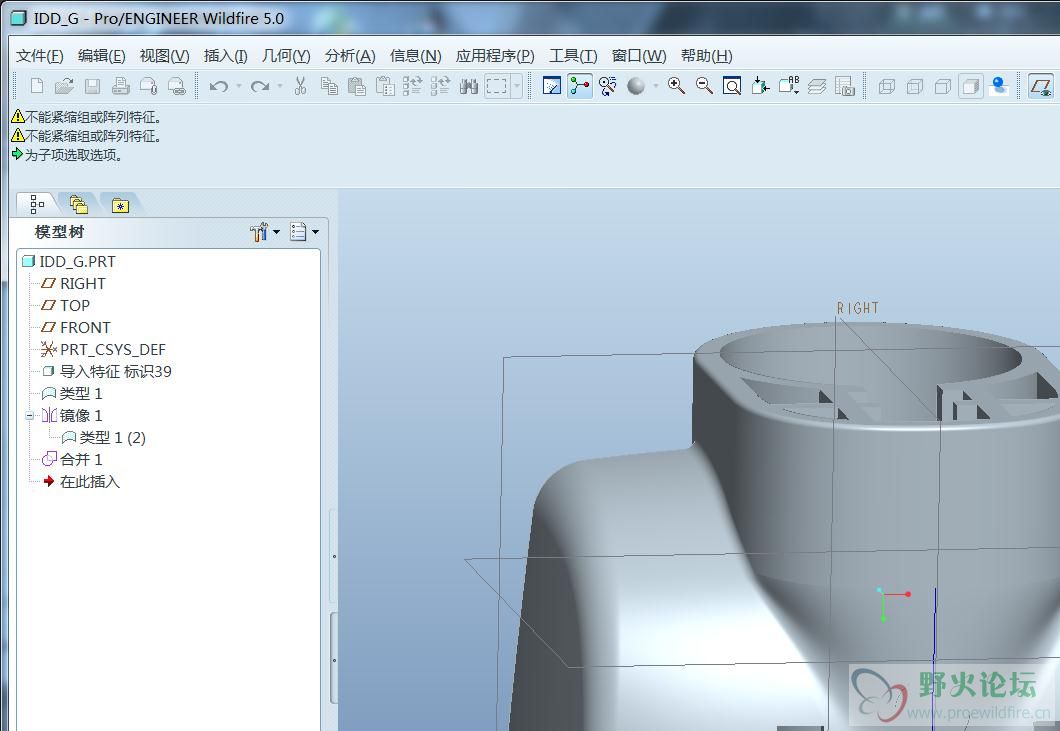
Task: Select No Hidden display mode
Action: pos(942,86)
